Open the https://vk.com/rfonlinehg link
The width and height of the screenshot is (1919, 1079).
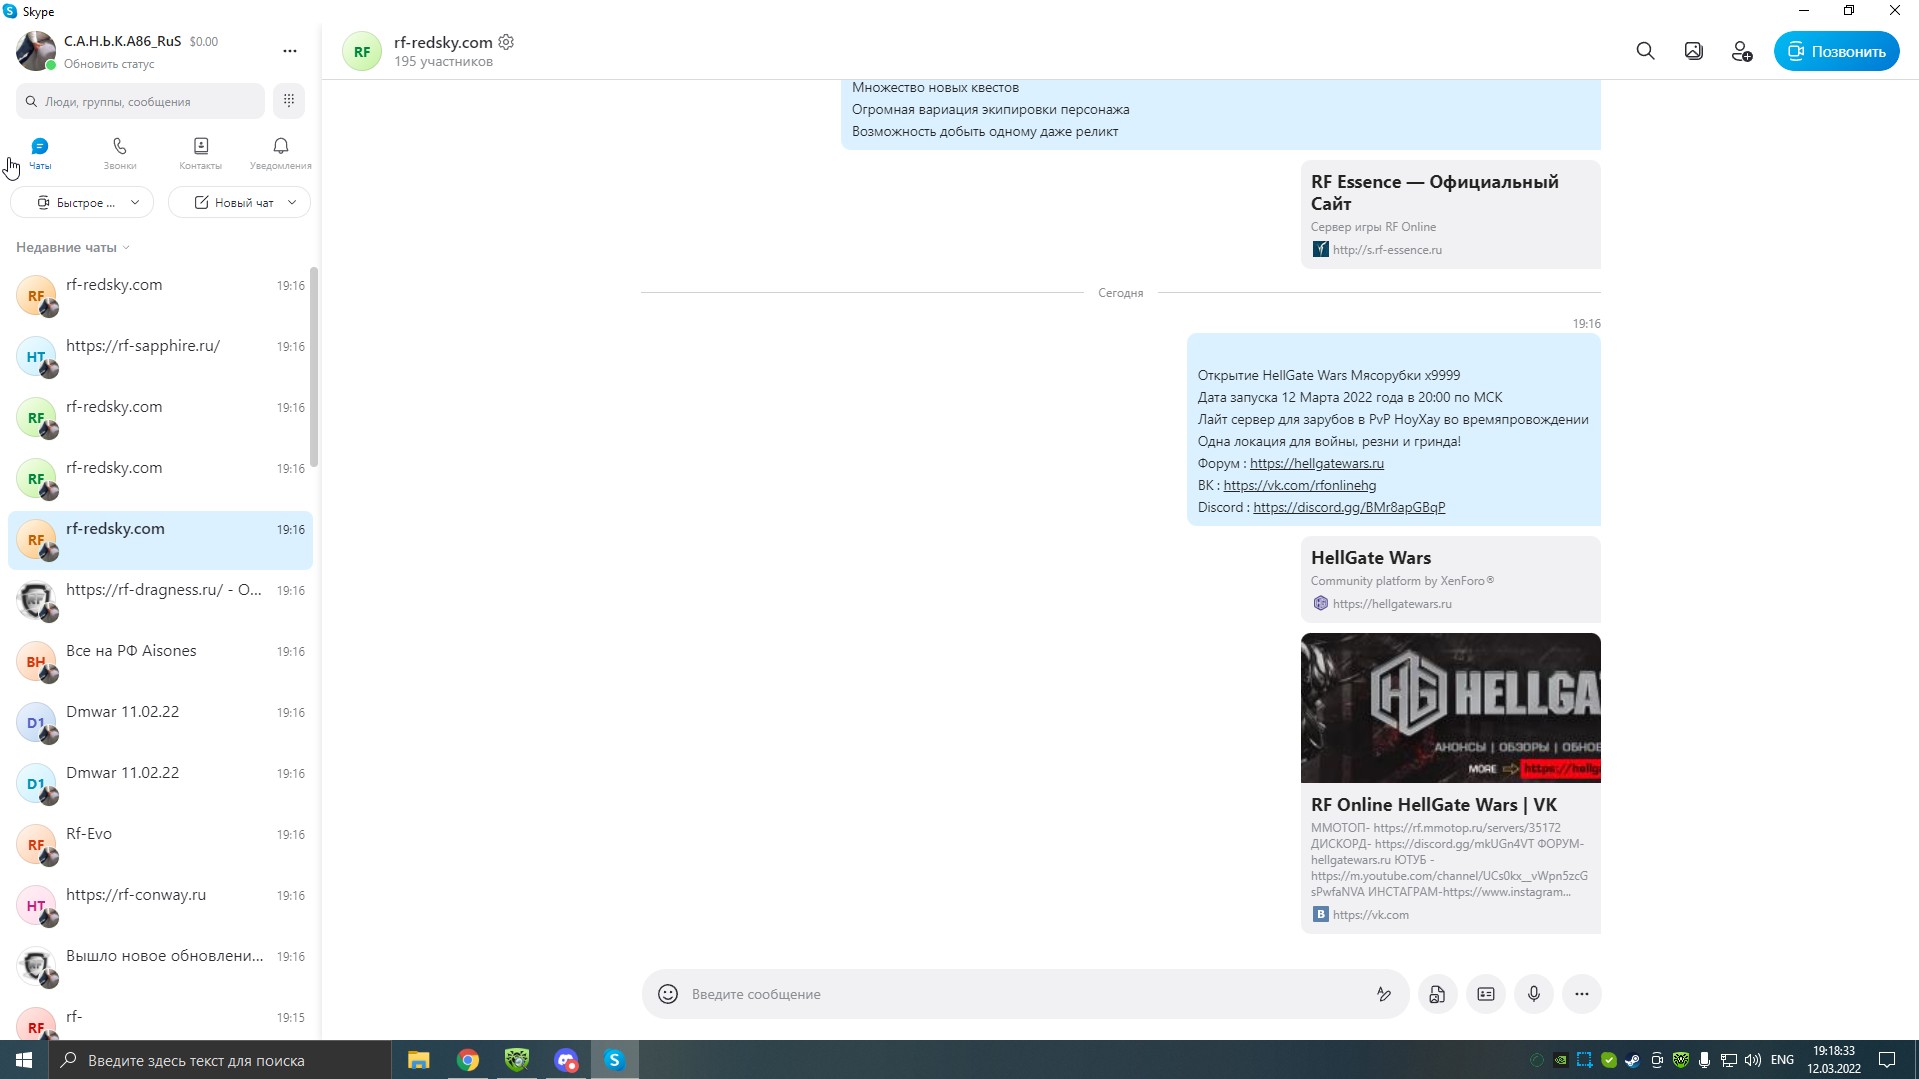click(1299, 485)
